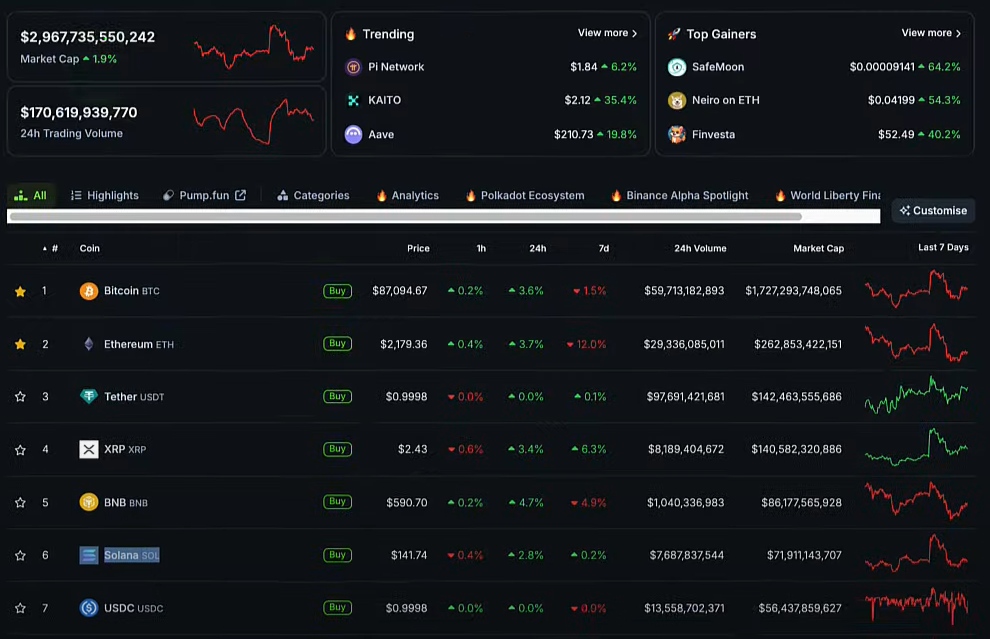Open SafeMoon icon in Top Gainers

pos(677,67)
